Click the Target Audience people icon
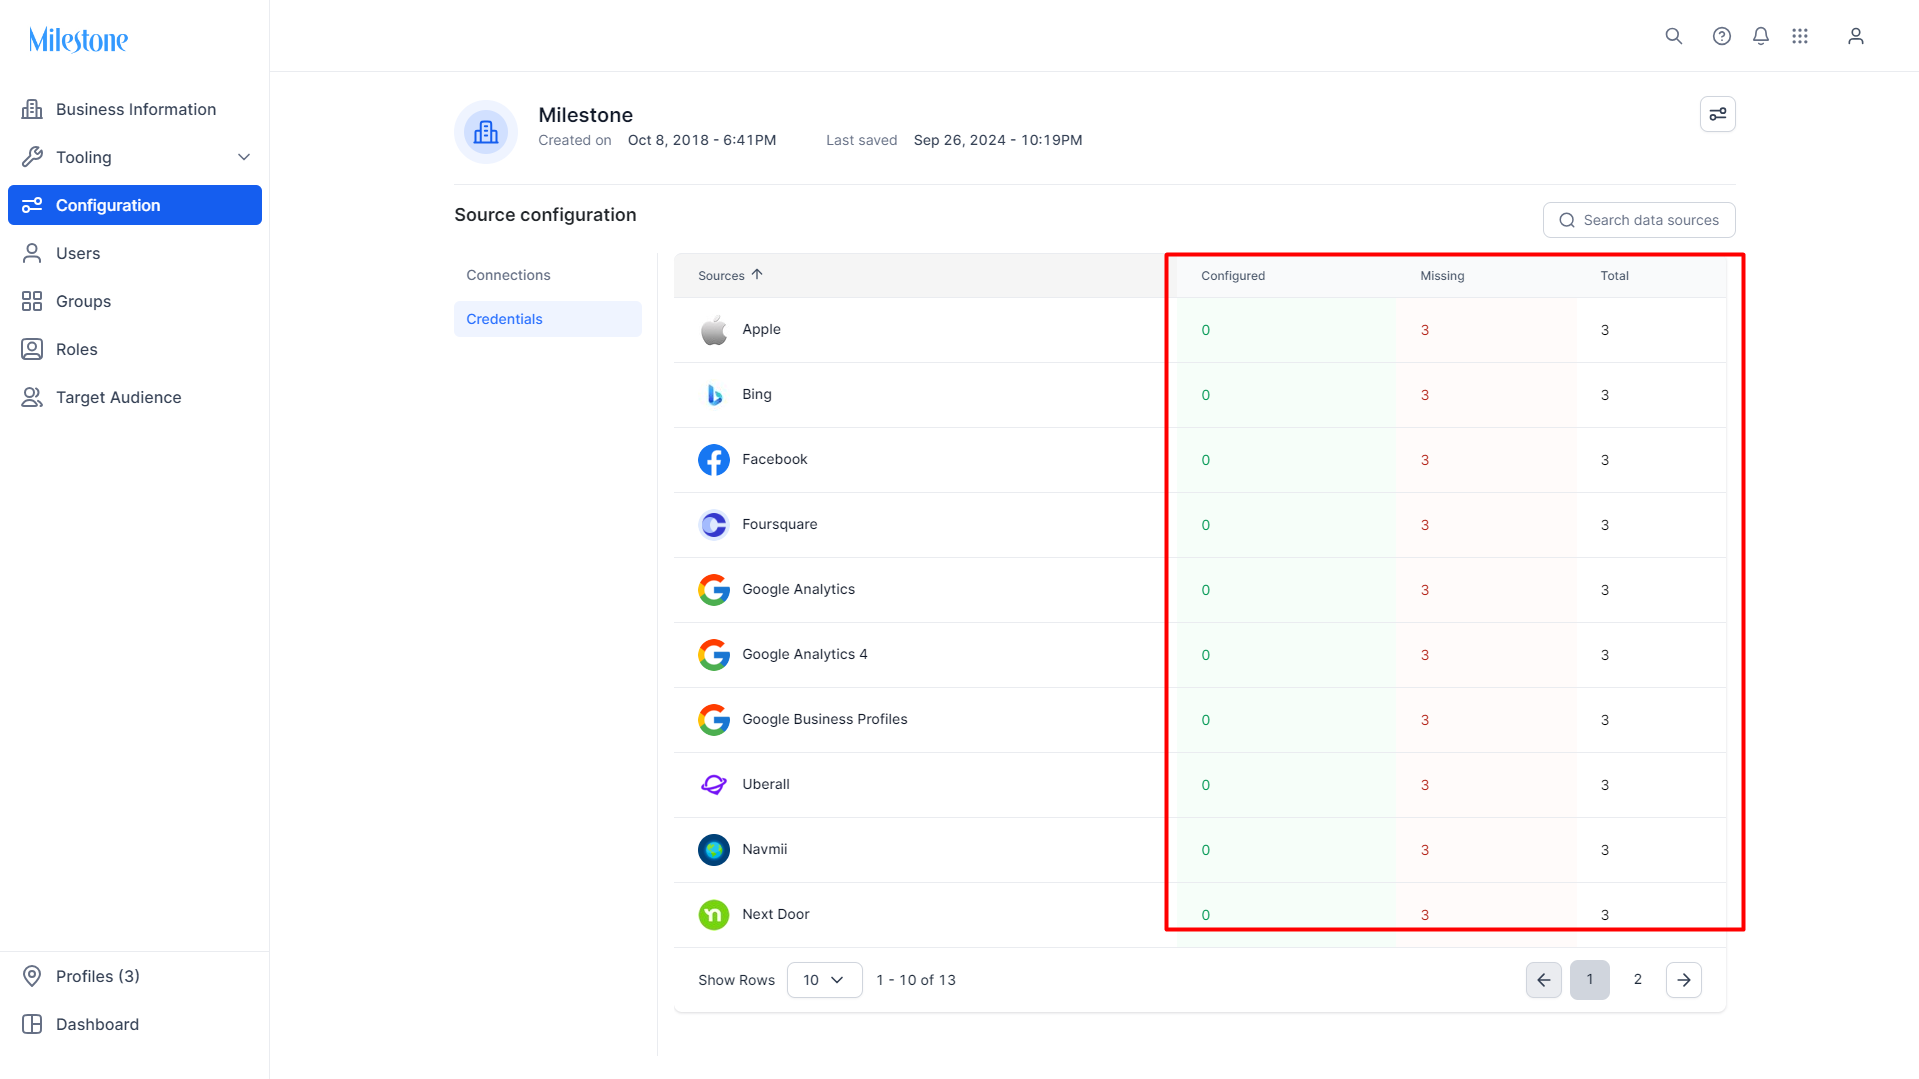 point(32,397)
